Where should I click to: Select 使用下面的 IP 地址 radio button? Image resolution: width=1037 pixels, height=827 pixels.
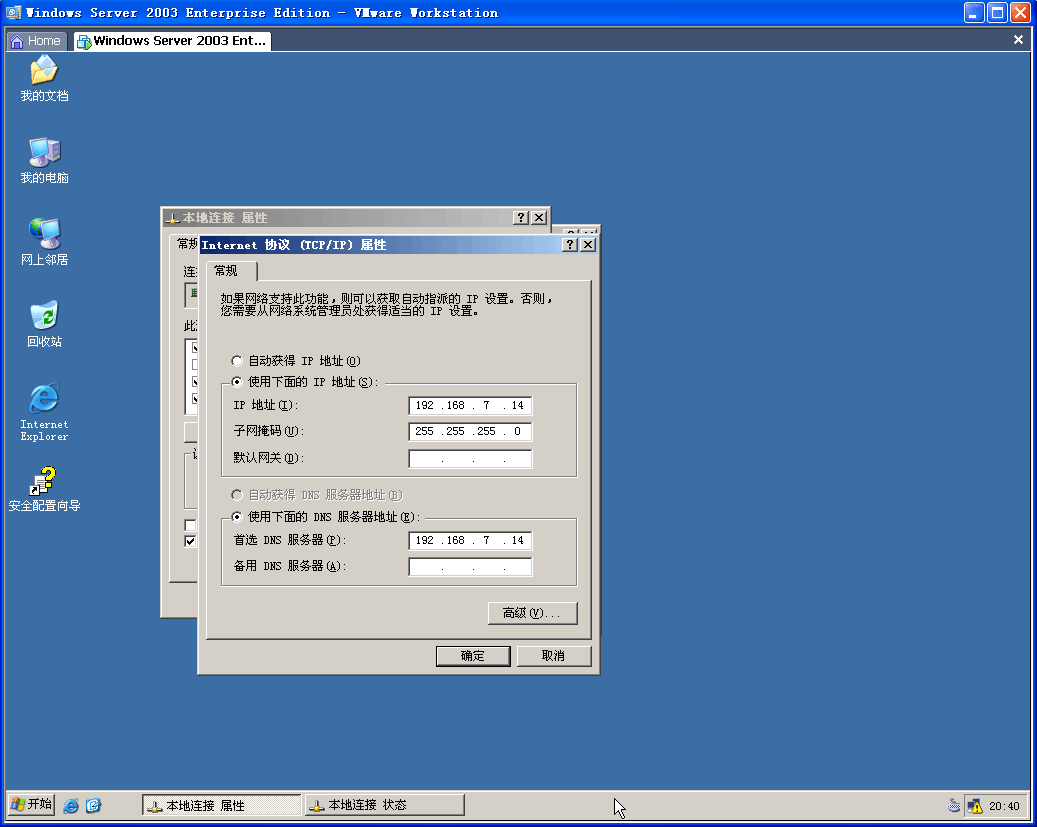237,382
